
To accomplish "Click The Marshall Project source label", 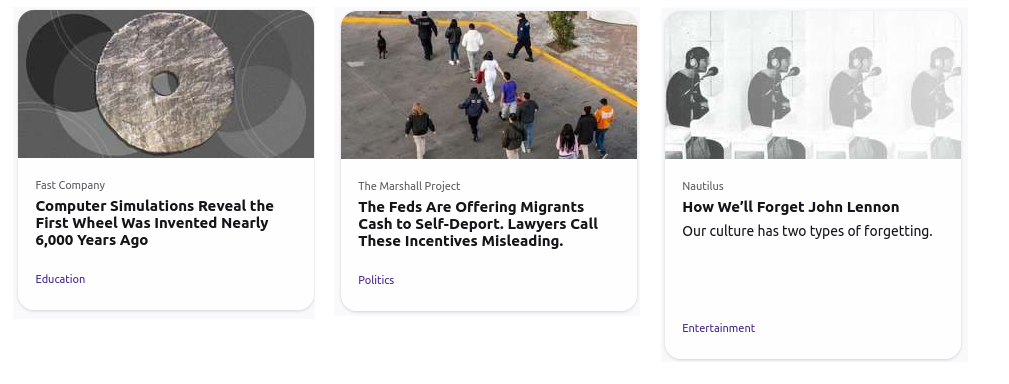I will [x=409, y=186].
